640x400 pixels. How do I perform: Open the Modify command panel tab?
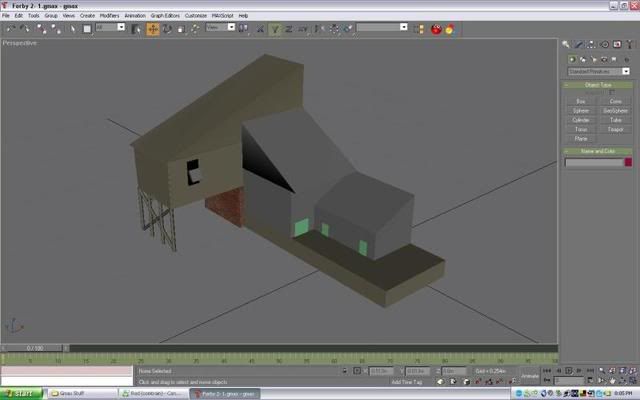point(578,44)
